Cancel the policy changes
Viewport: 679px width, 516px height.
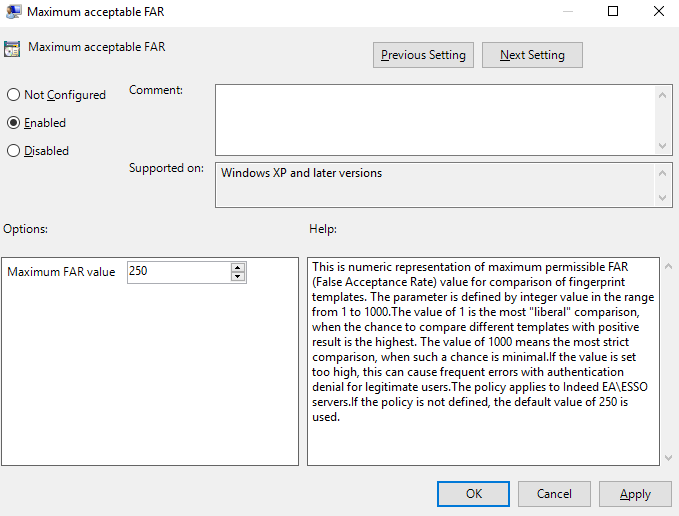[x=554, y=494]
